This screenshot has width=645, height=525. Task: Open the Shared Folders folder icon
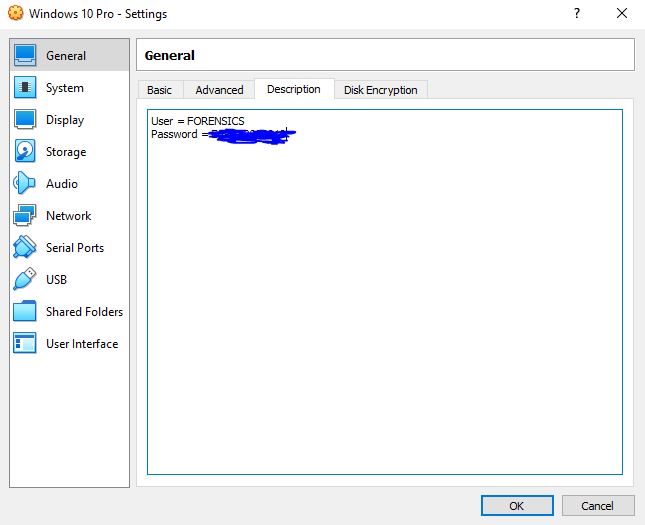coord(24,311)
